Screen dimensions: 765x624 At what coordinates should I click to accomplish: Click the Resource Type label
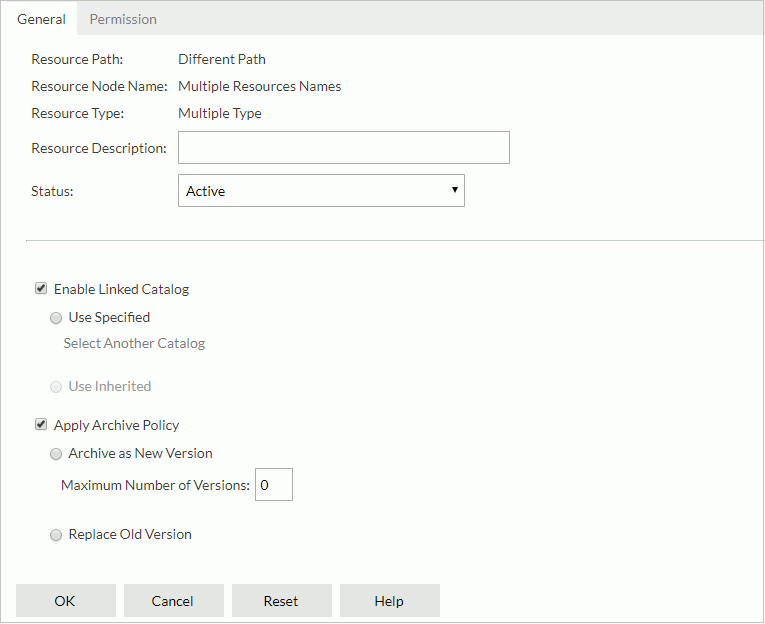click(x=78, y=113)
